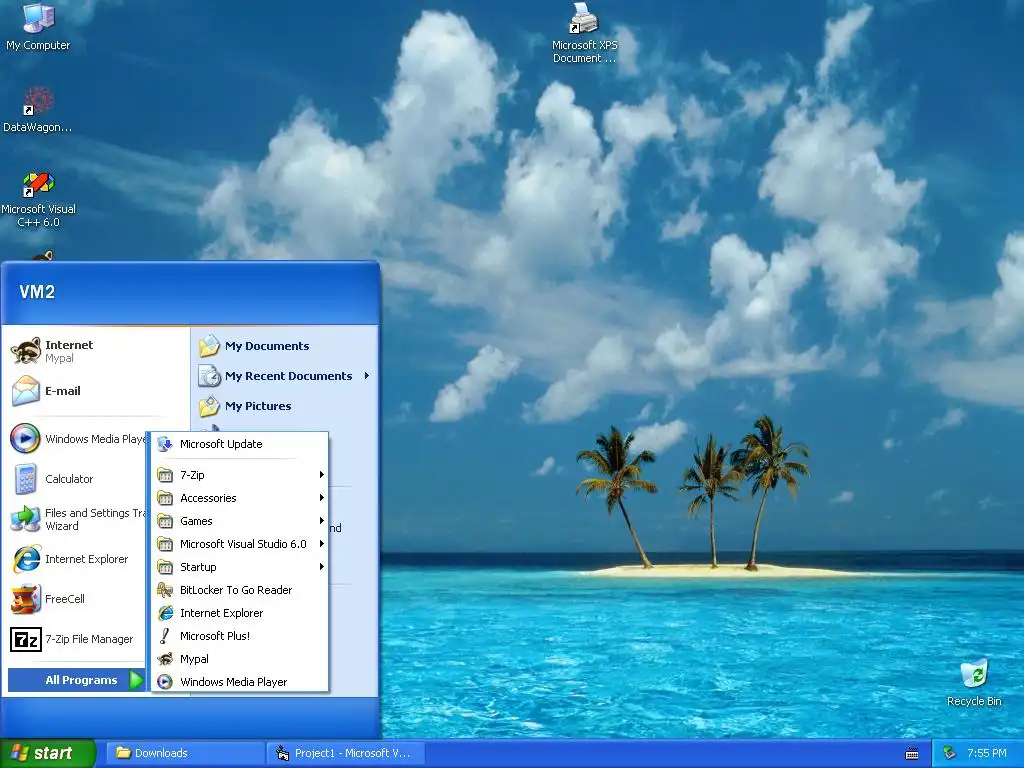
Task: Expand the Startup submenu arrow
Action: (321, 566)
